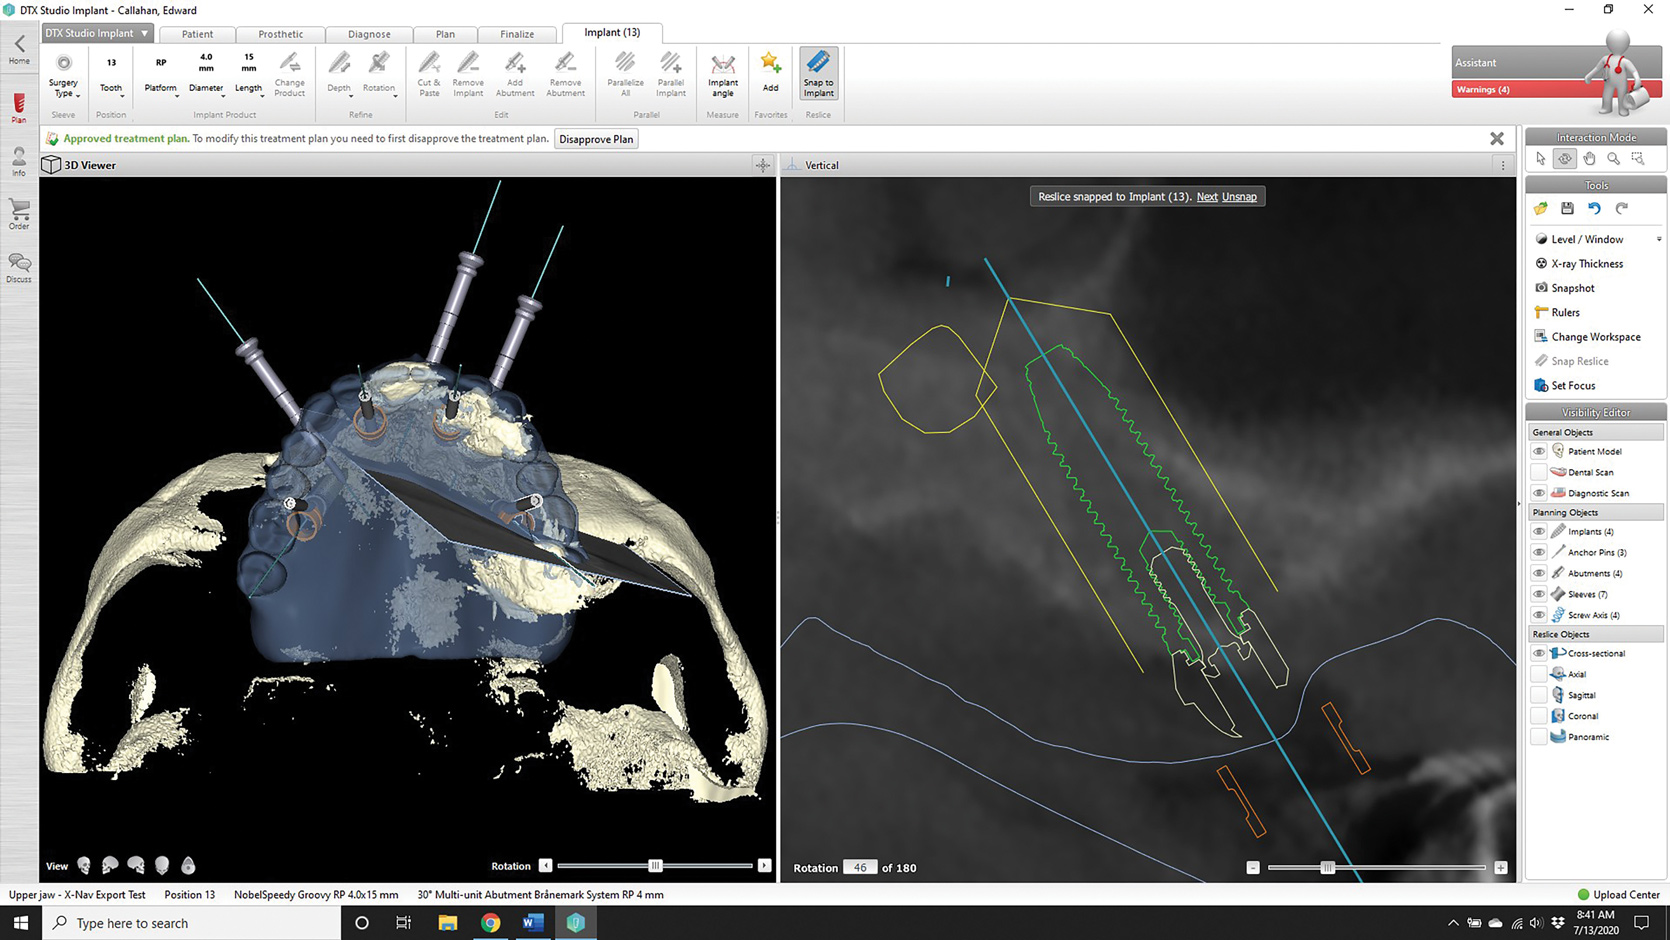Toggle visibility of Dental Scan
Screen dimensions: 1670x940
(x=1539, y=472)
